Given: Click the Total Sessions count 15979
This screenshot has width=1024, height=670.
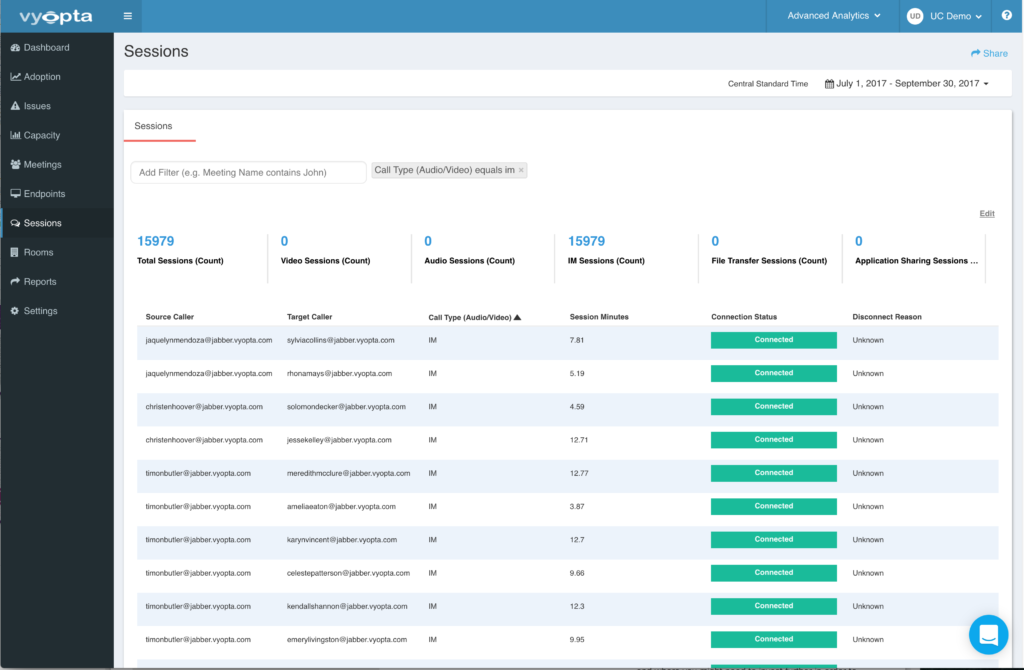Looking at the screenshot, I should tap(155, 241).
